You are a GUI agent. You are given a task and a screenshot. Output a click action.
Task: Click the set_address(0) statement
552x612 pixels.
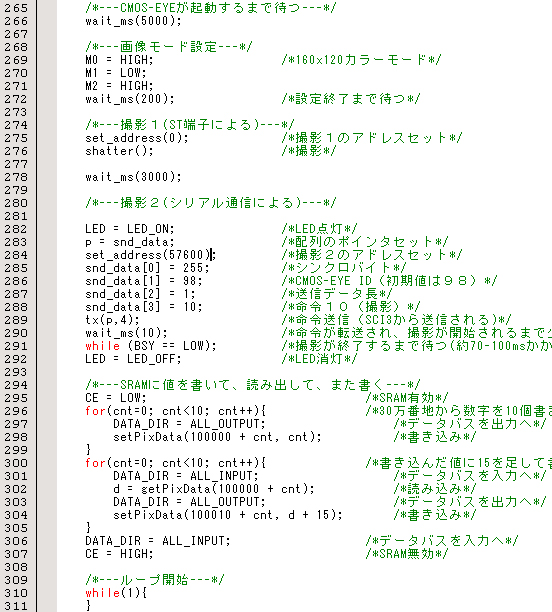pos(137,138)
